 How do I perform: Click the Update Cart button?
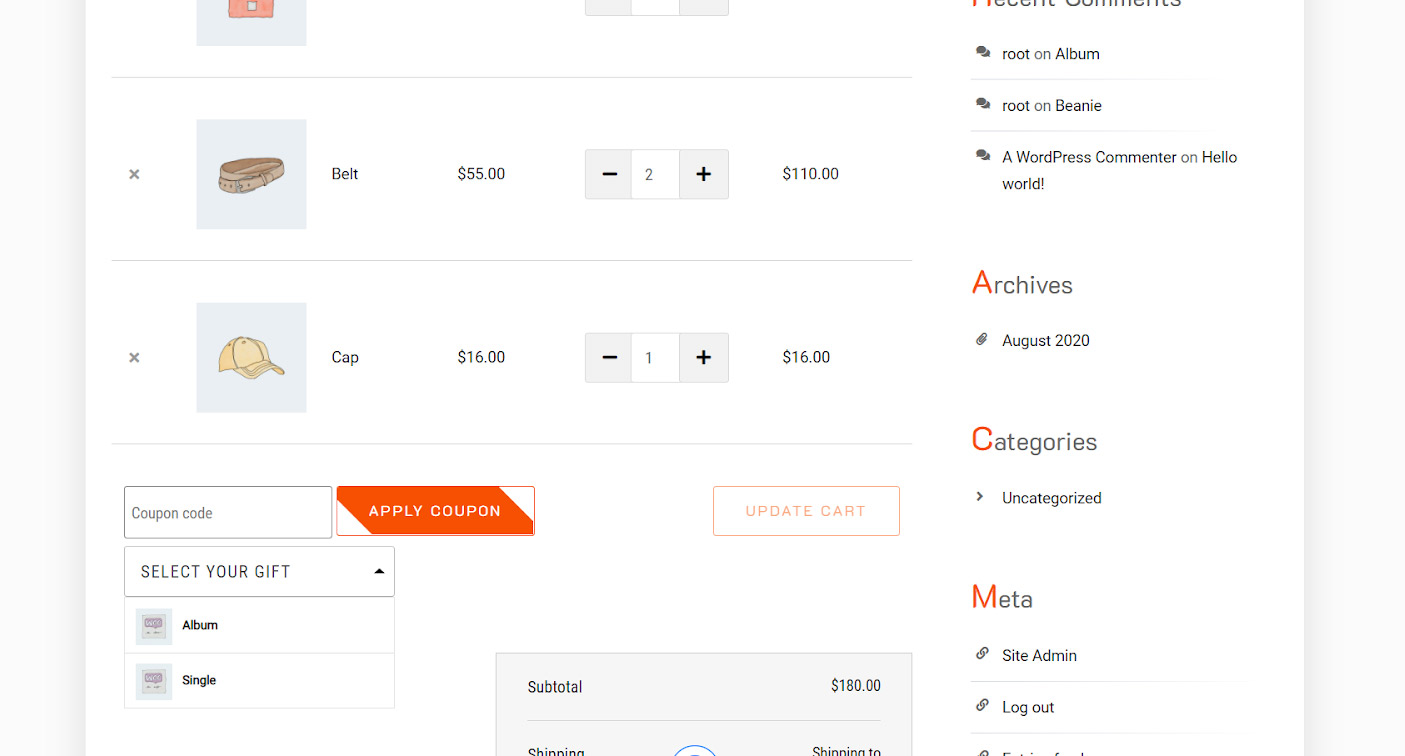[x=806, y=511]
